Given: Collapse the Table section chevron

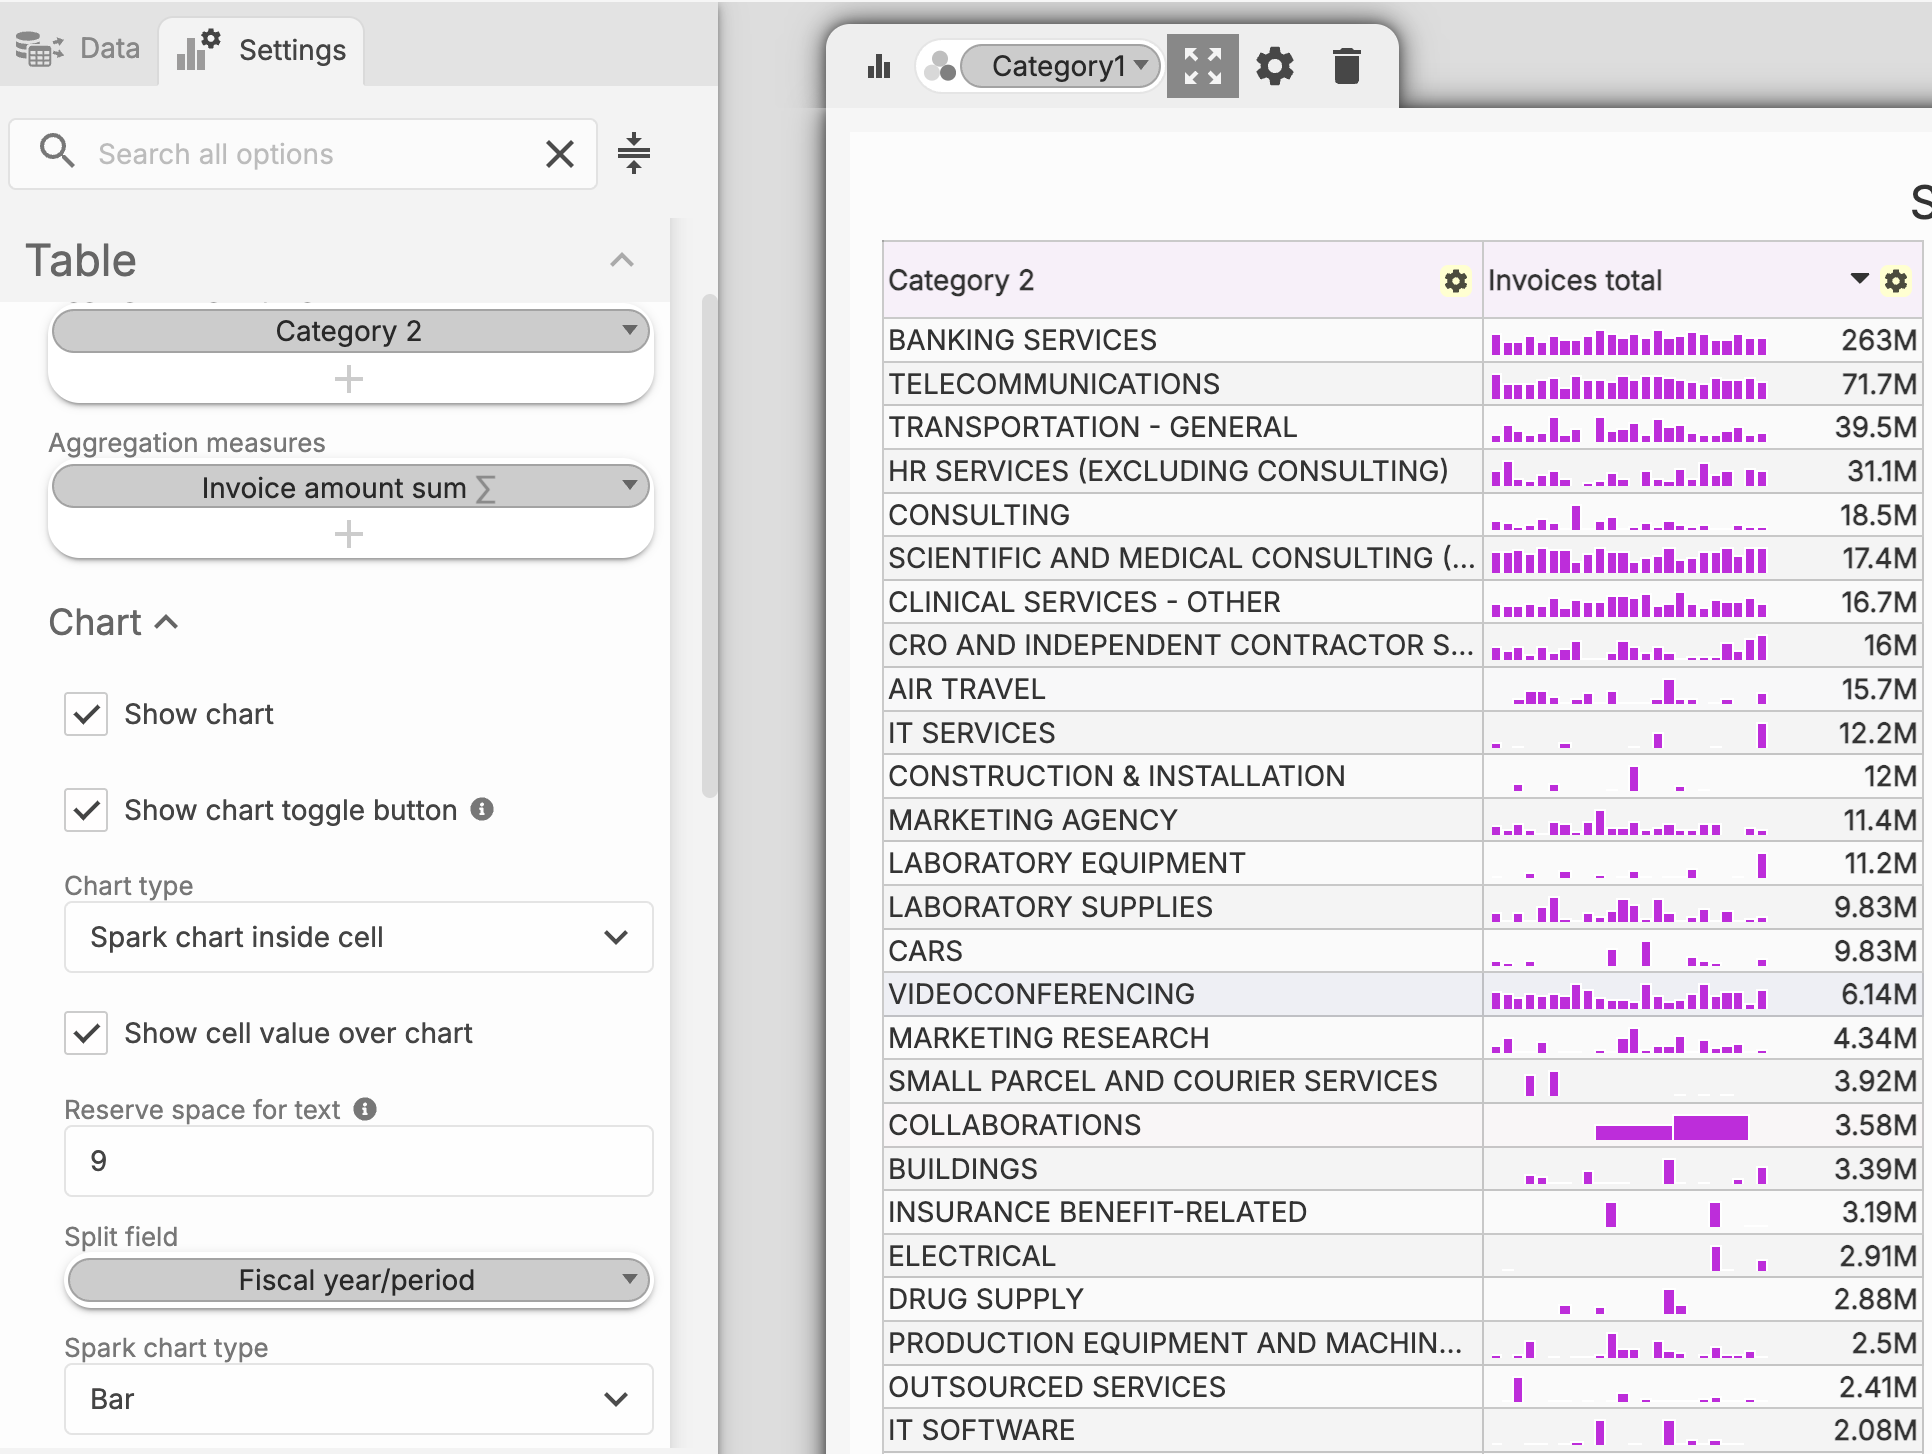Looking at the screenshot, I should click(621, 261).
